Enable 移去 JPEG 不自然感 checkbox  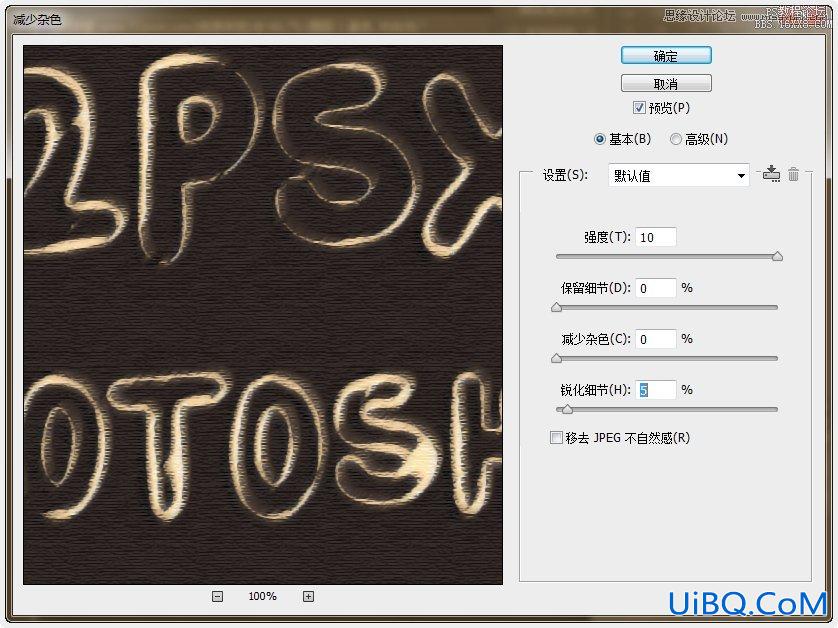(x=556, y=438)
